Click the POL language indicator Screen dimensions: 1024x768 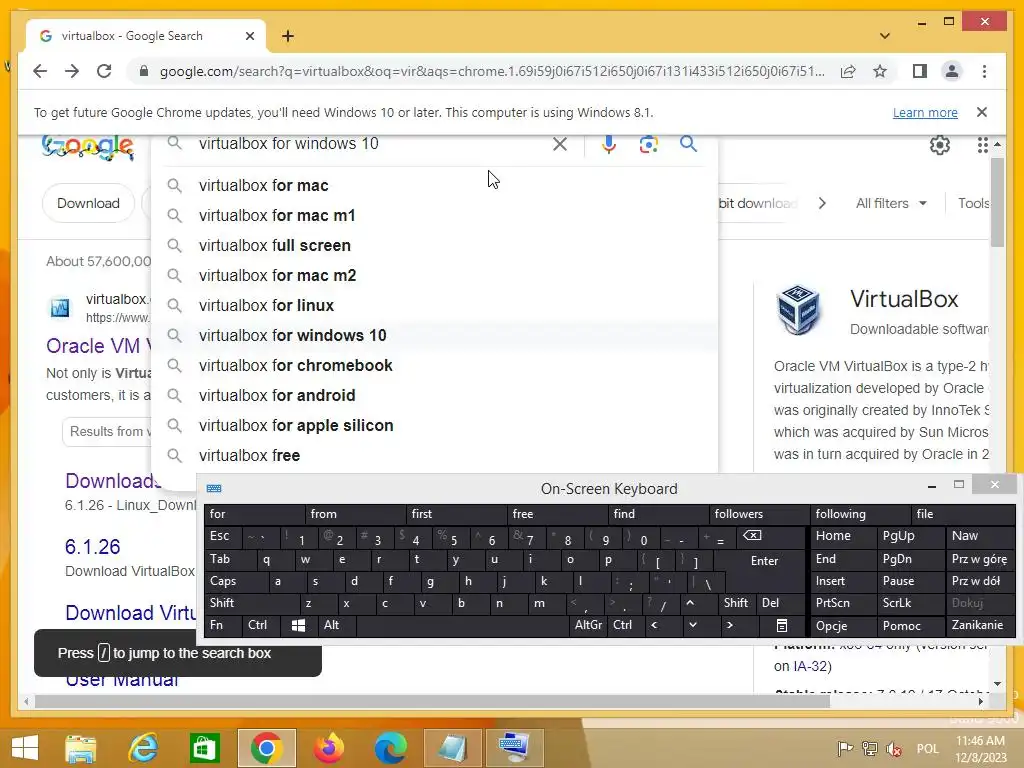coord(927,749)
